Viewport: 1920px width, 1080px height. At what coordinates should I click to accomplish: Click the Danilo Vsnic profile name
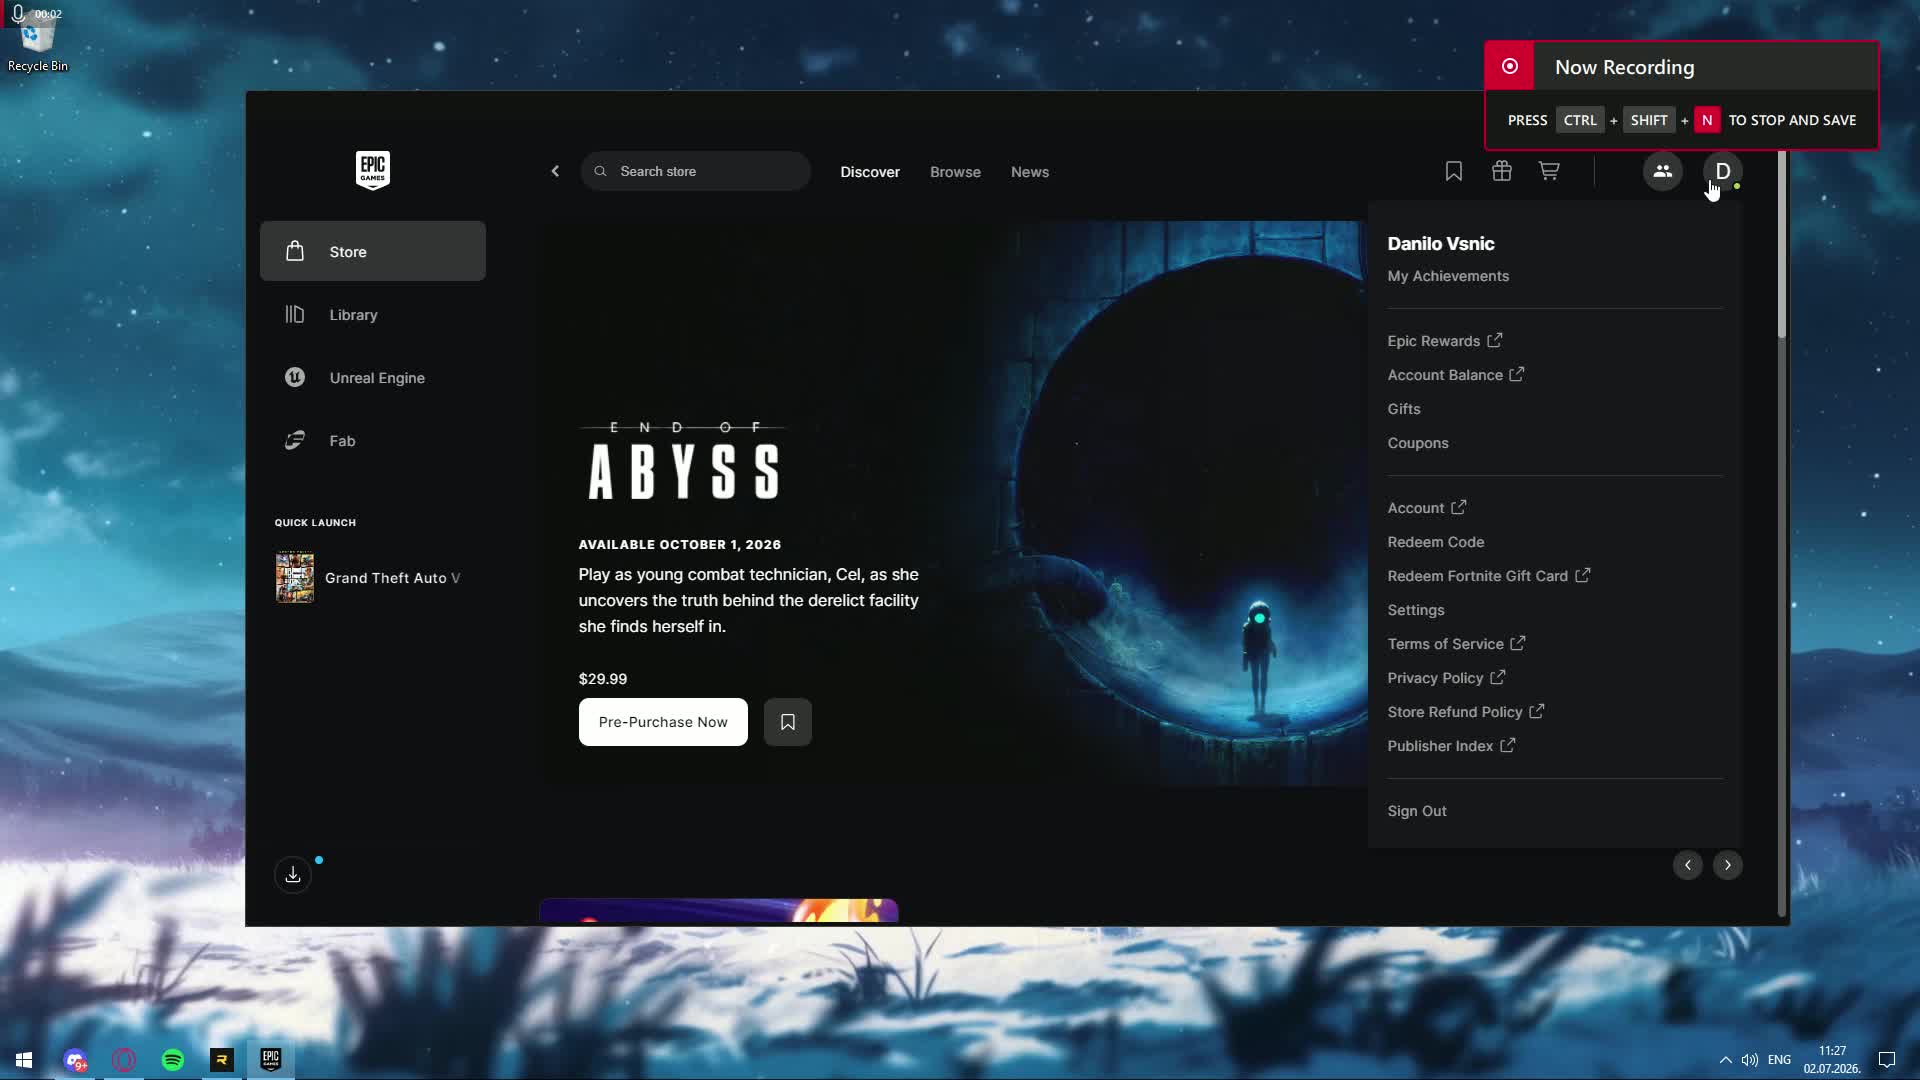[x=1441, y=243]
